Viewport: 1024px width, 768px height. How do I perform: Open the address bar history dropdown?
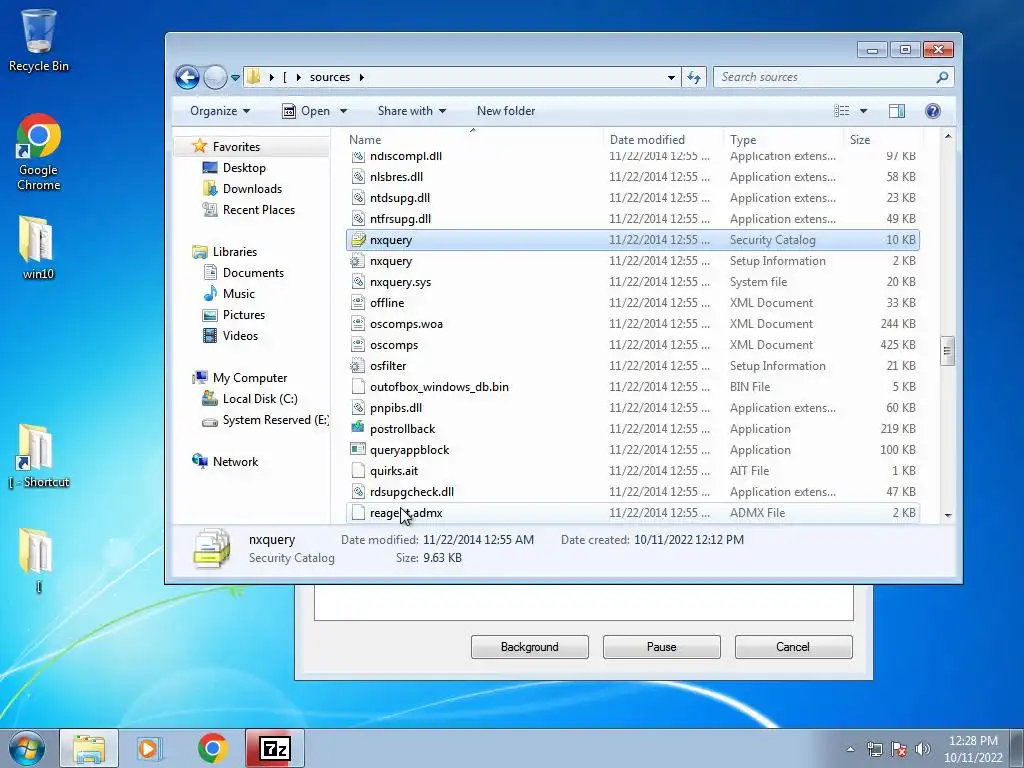click(671, 78)
